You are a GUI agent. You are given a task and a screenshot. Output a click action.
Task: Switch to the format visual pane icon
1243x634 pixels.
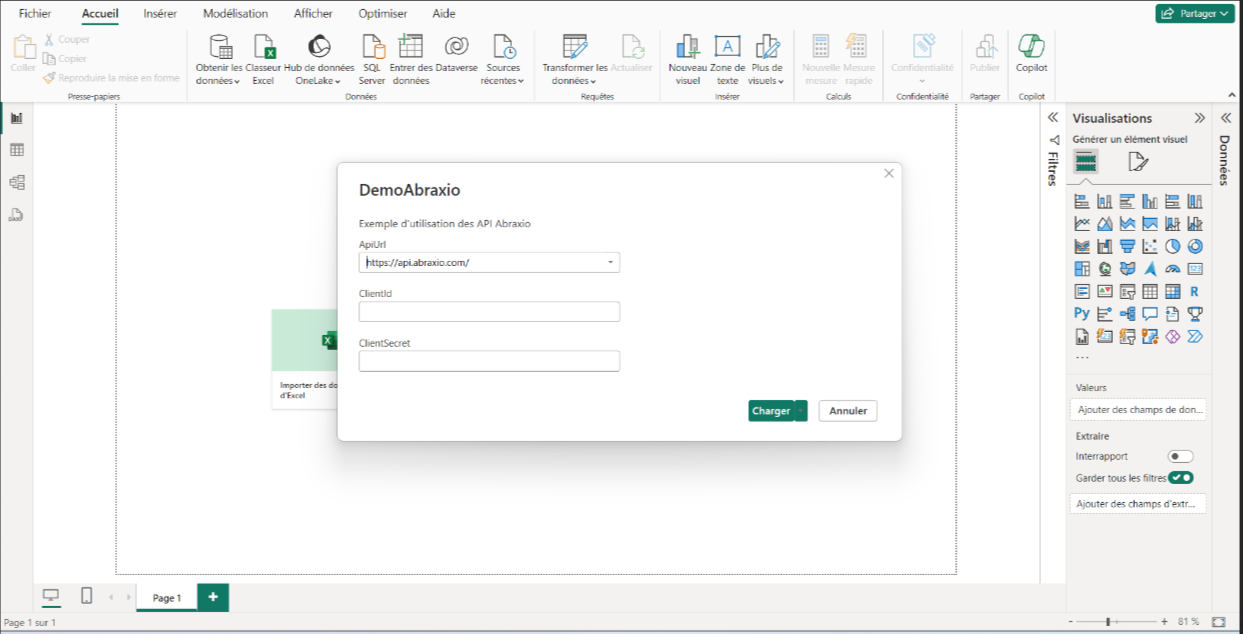pyautogui.click(x=1138, y=161)
